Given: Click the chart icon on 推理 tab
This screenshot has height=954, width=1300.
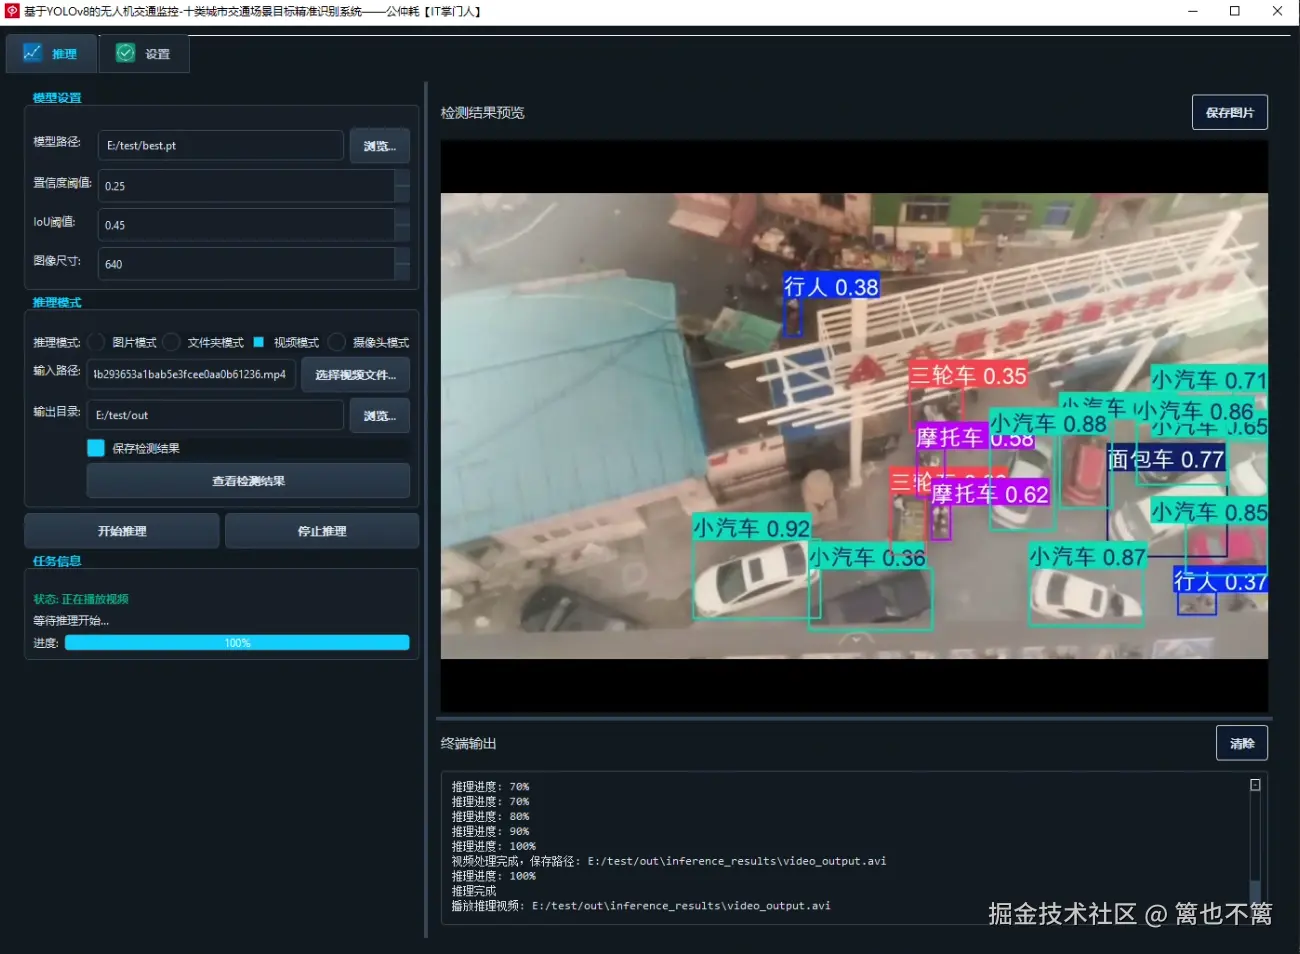Looking at the screenshot, I should pos(32,53).
